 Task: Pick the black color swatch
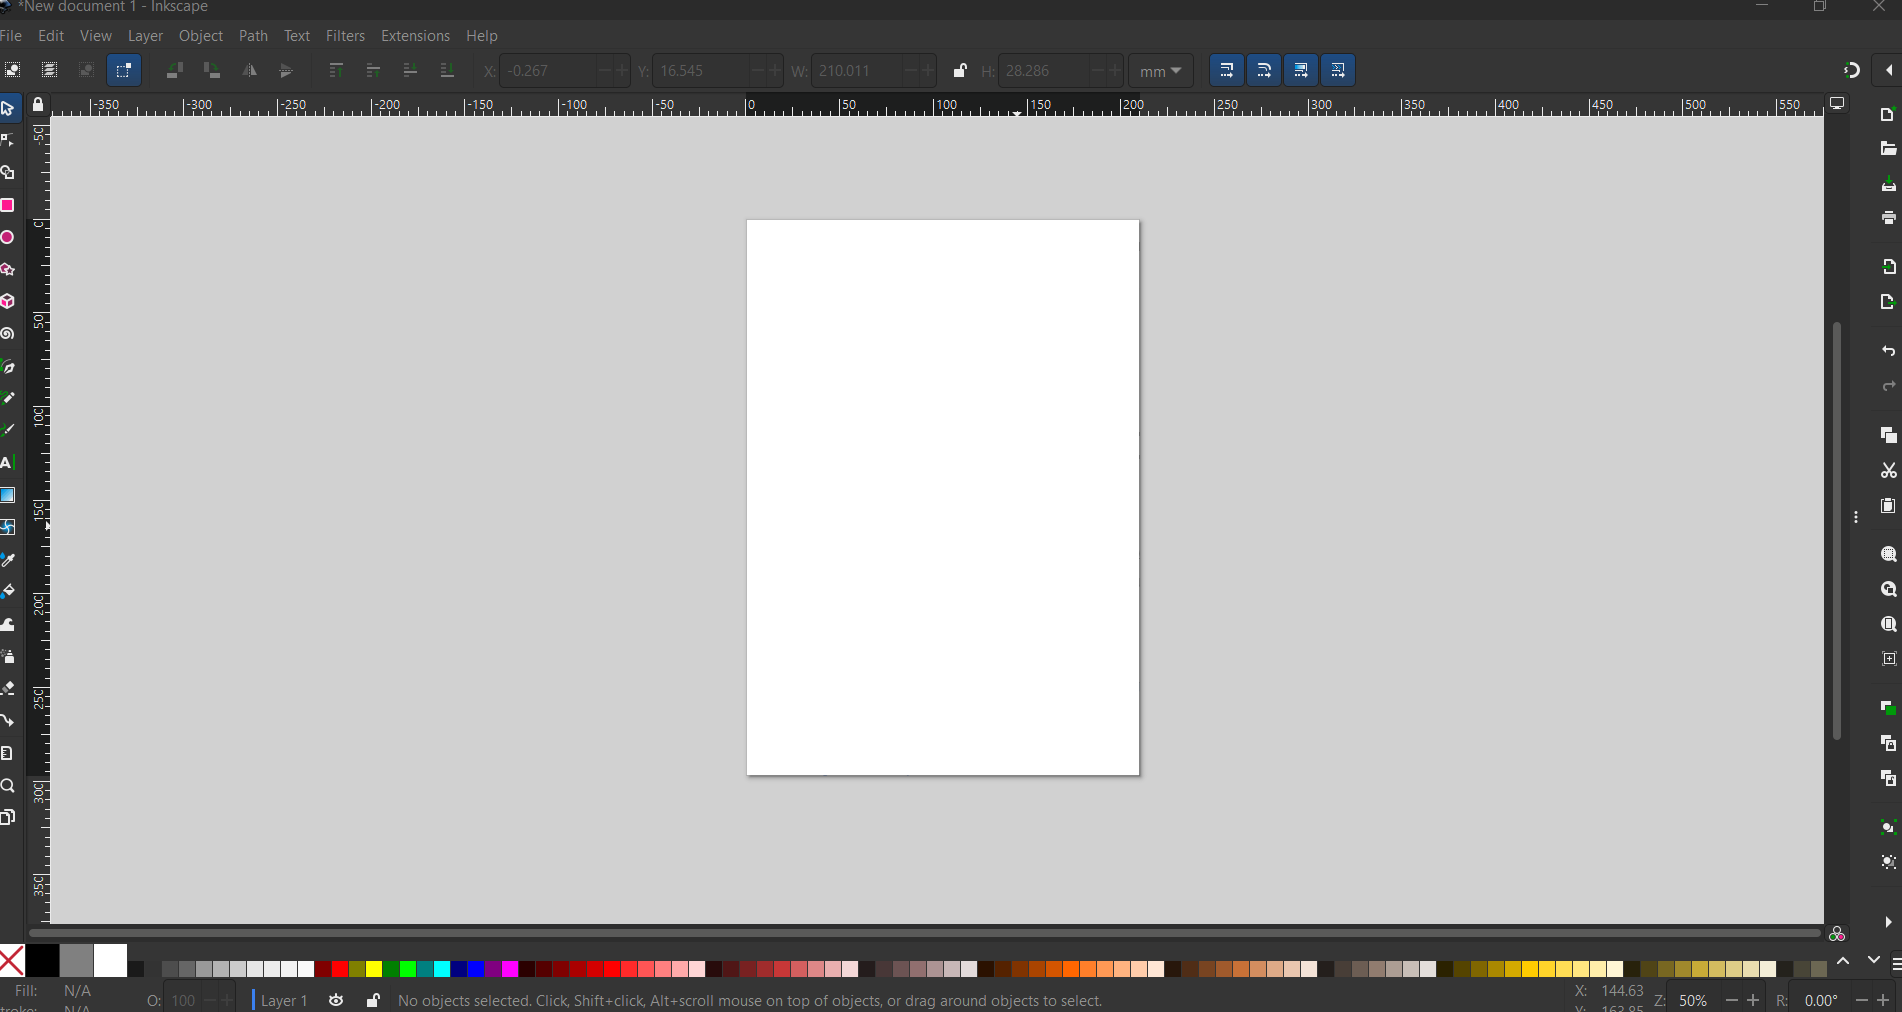click(x=42, y=961)
